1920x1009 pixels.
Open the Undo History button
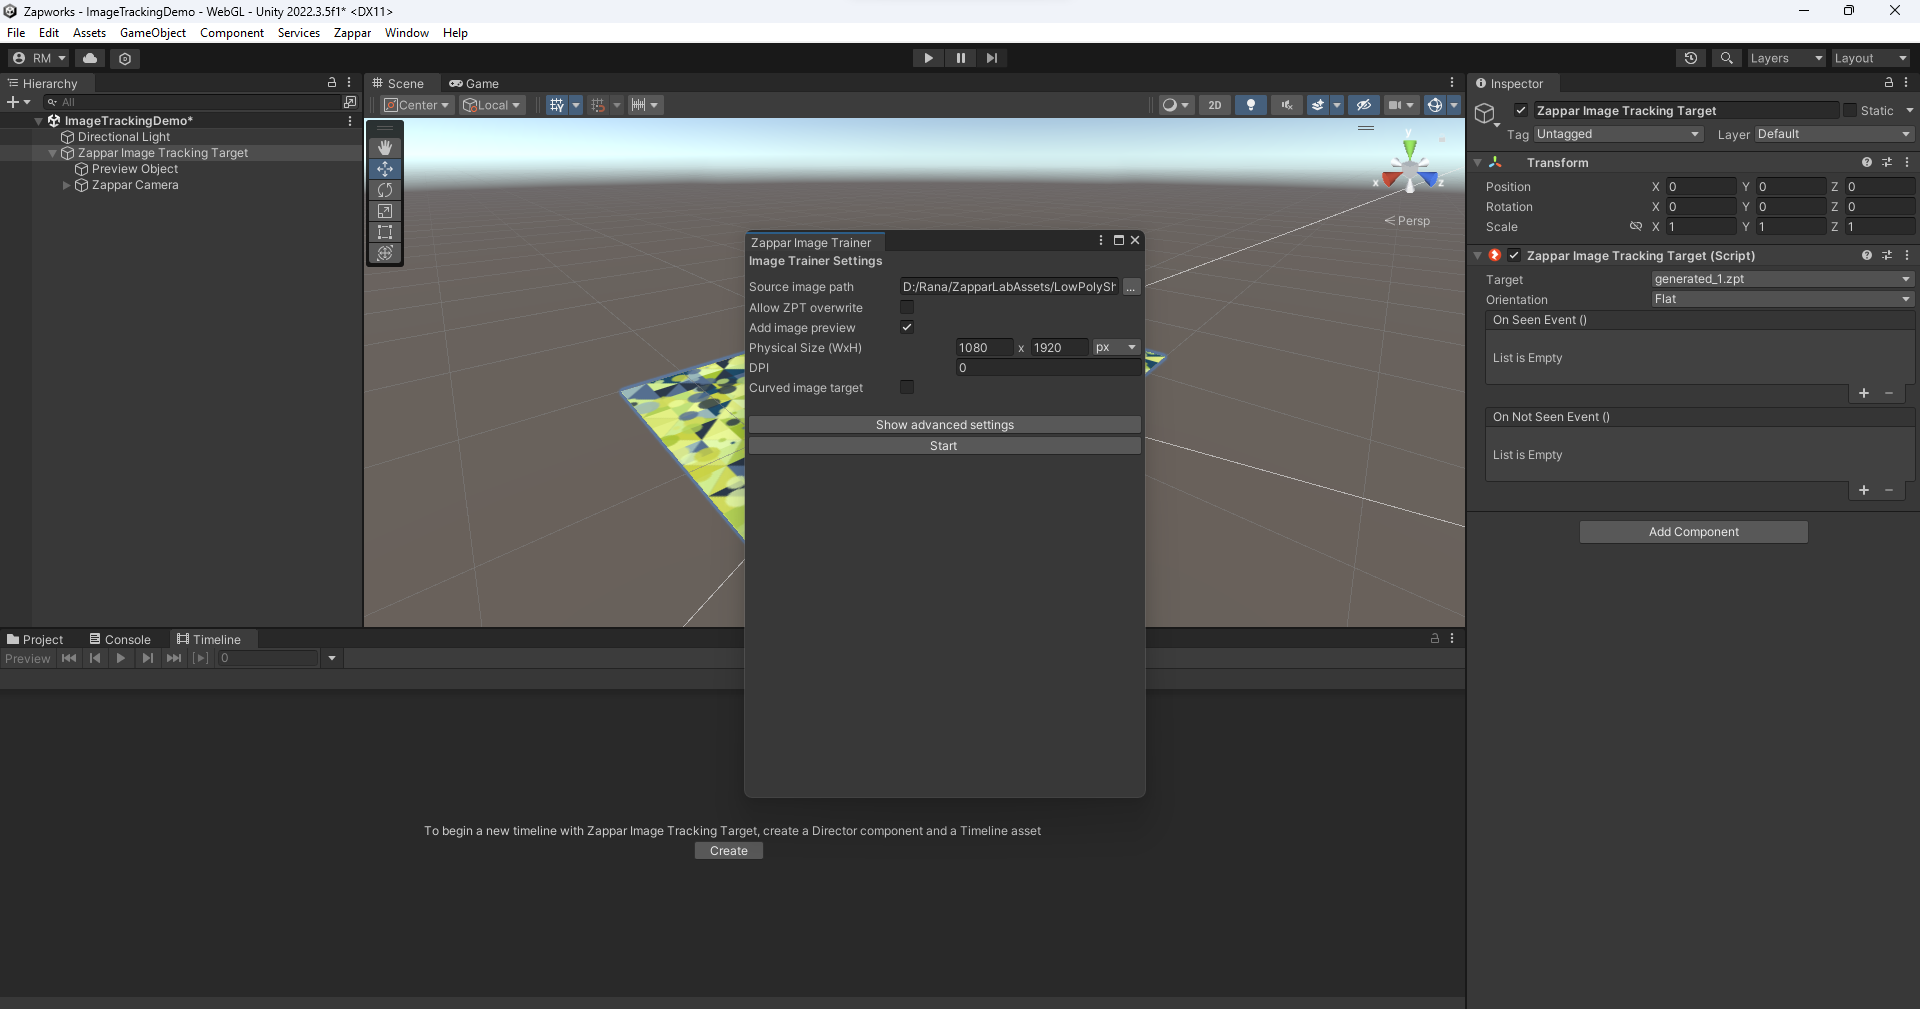tap(1691, 58)
